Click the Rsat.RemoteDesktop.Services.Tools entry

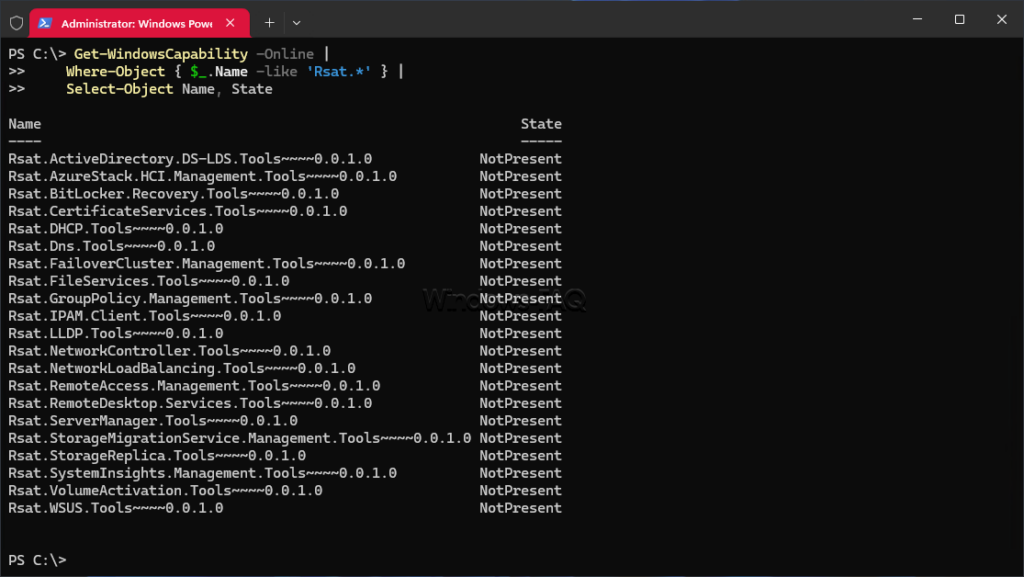tap(190, 403)
